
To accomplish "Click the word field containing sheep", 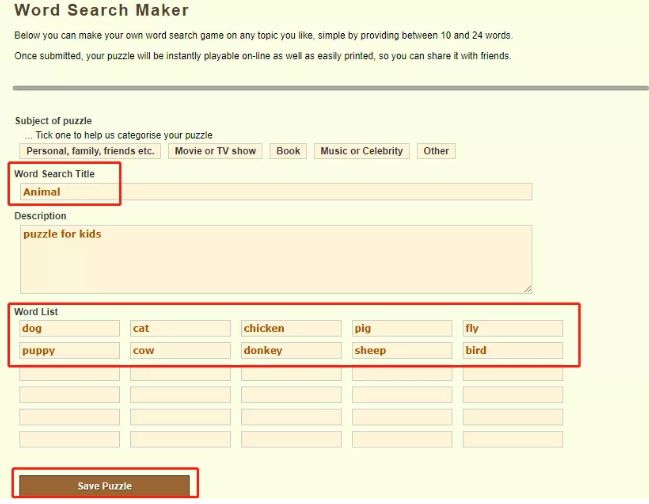I will click(402, 350).
